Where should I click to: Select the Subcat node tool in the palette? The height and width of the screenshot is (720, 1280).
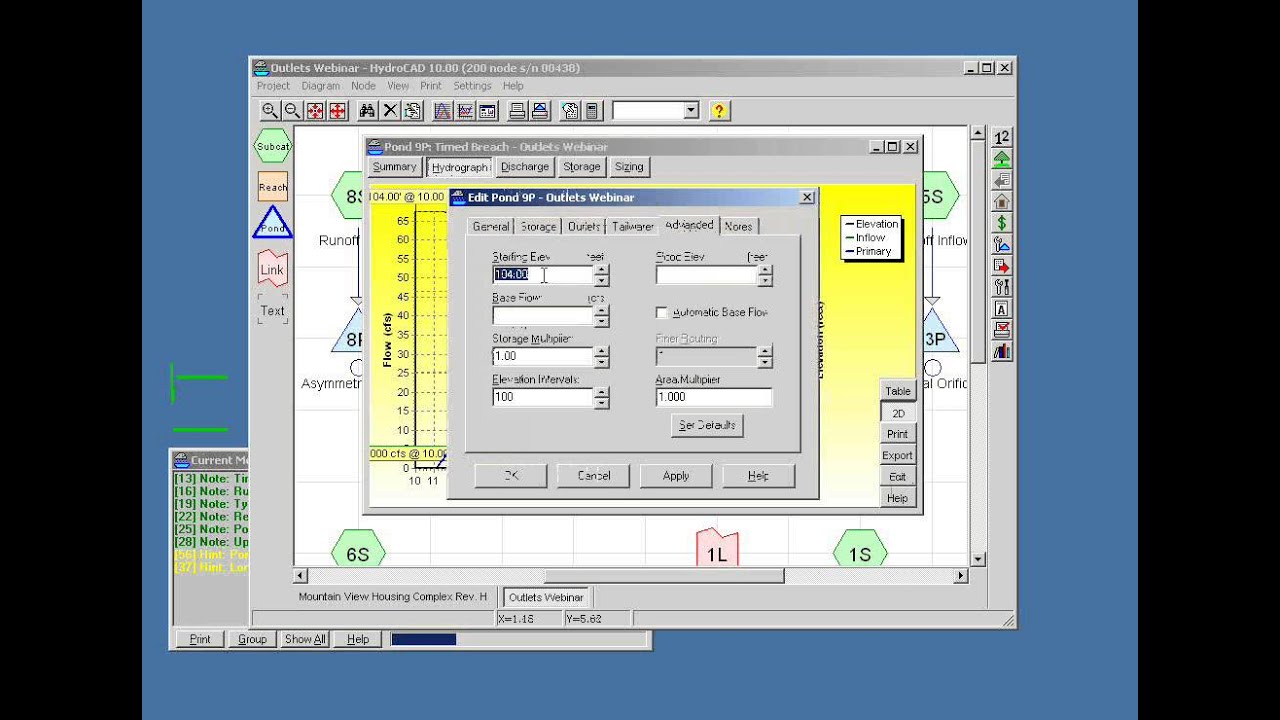pyautogui.click(x=272, y=146)
